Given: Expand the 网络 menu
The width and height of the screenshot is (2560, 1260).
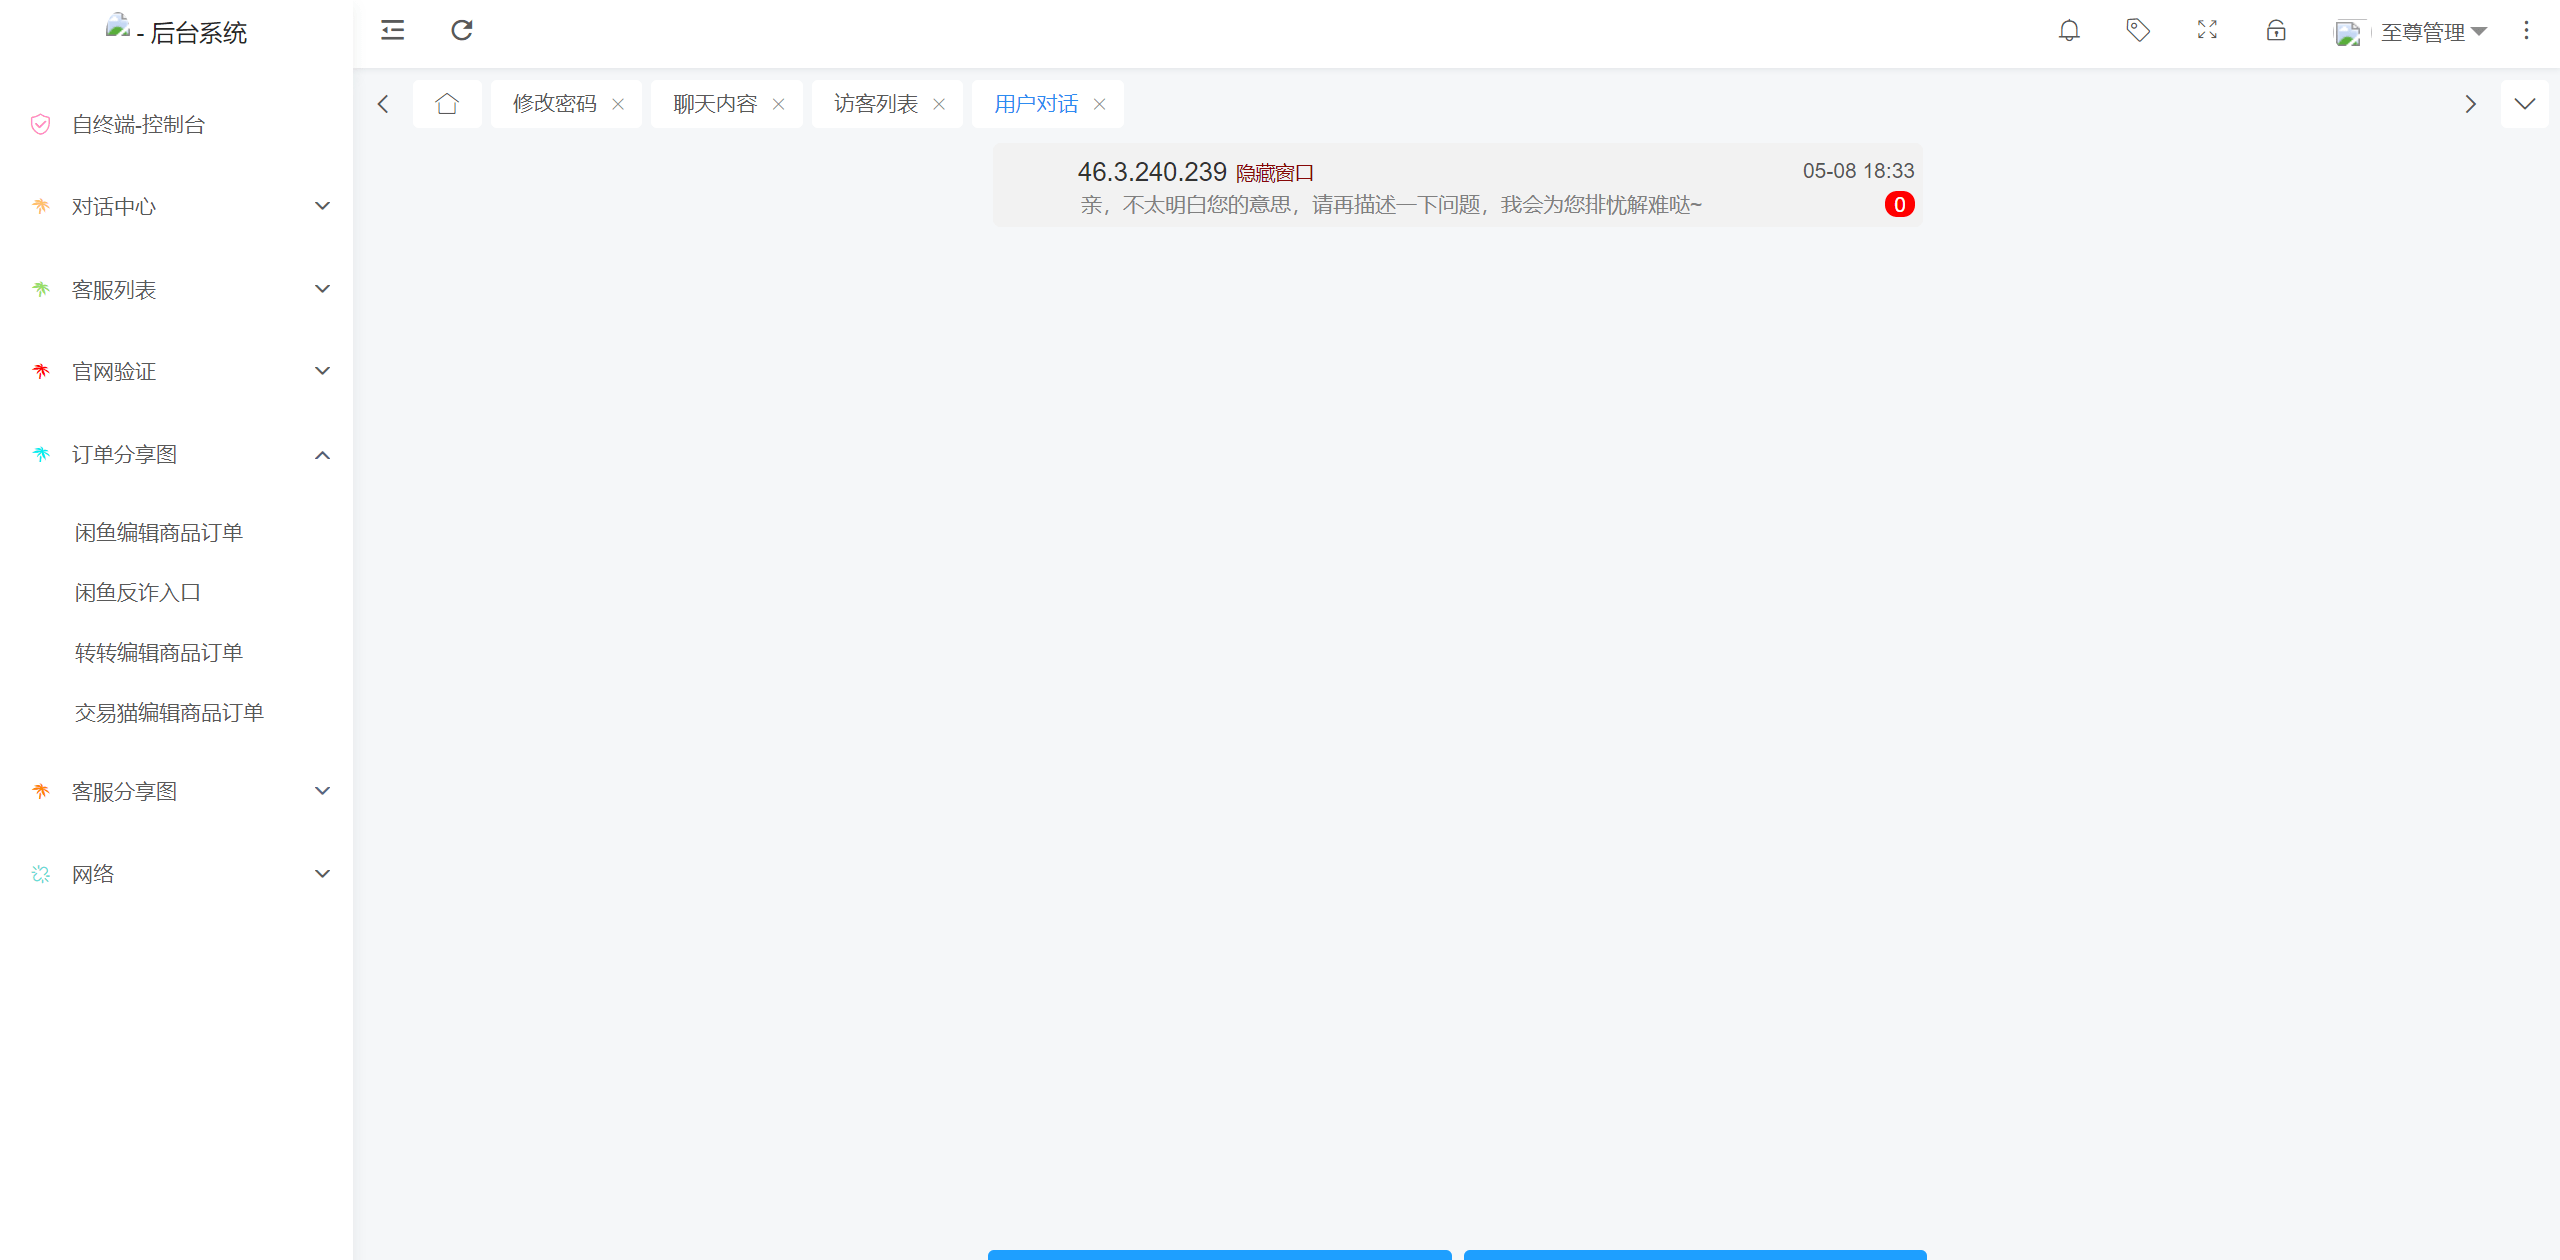Looking at the screenshot, I should coord(176,874).
